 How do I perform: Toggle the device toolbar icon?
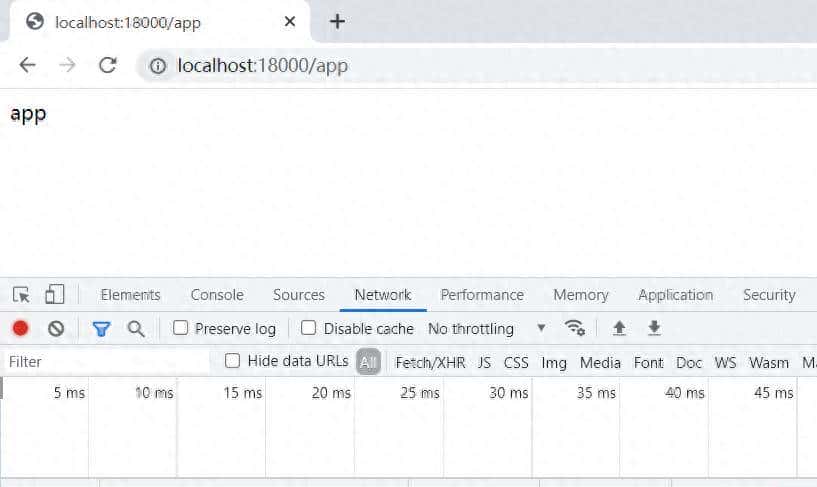coord(54,295)
